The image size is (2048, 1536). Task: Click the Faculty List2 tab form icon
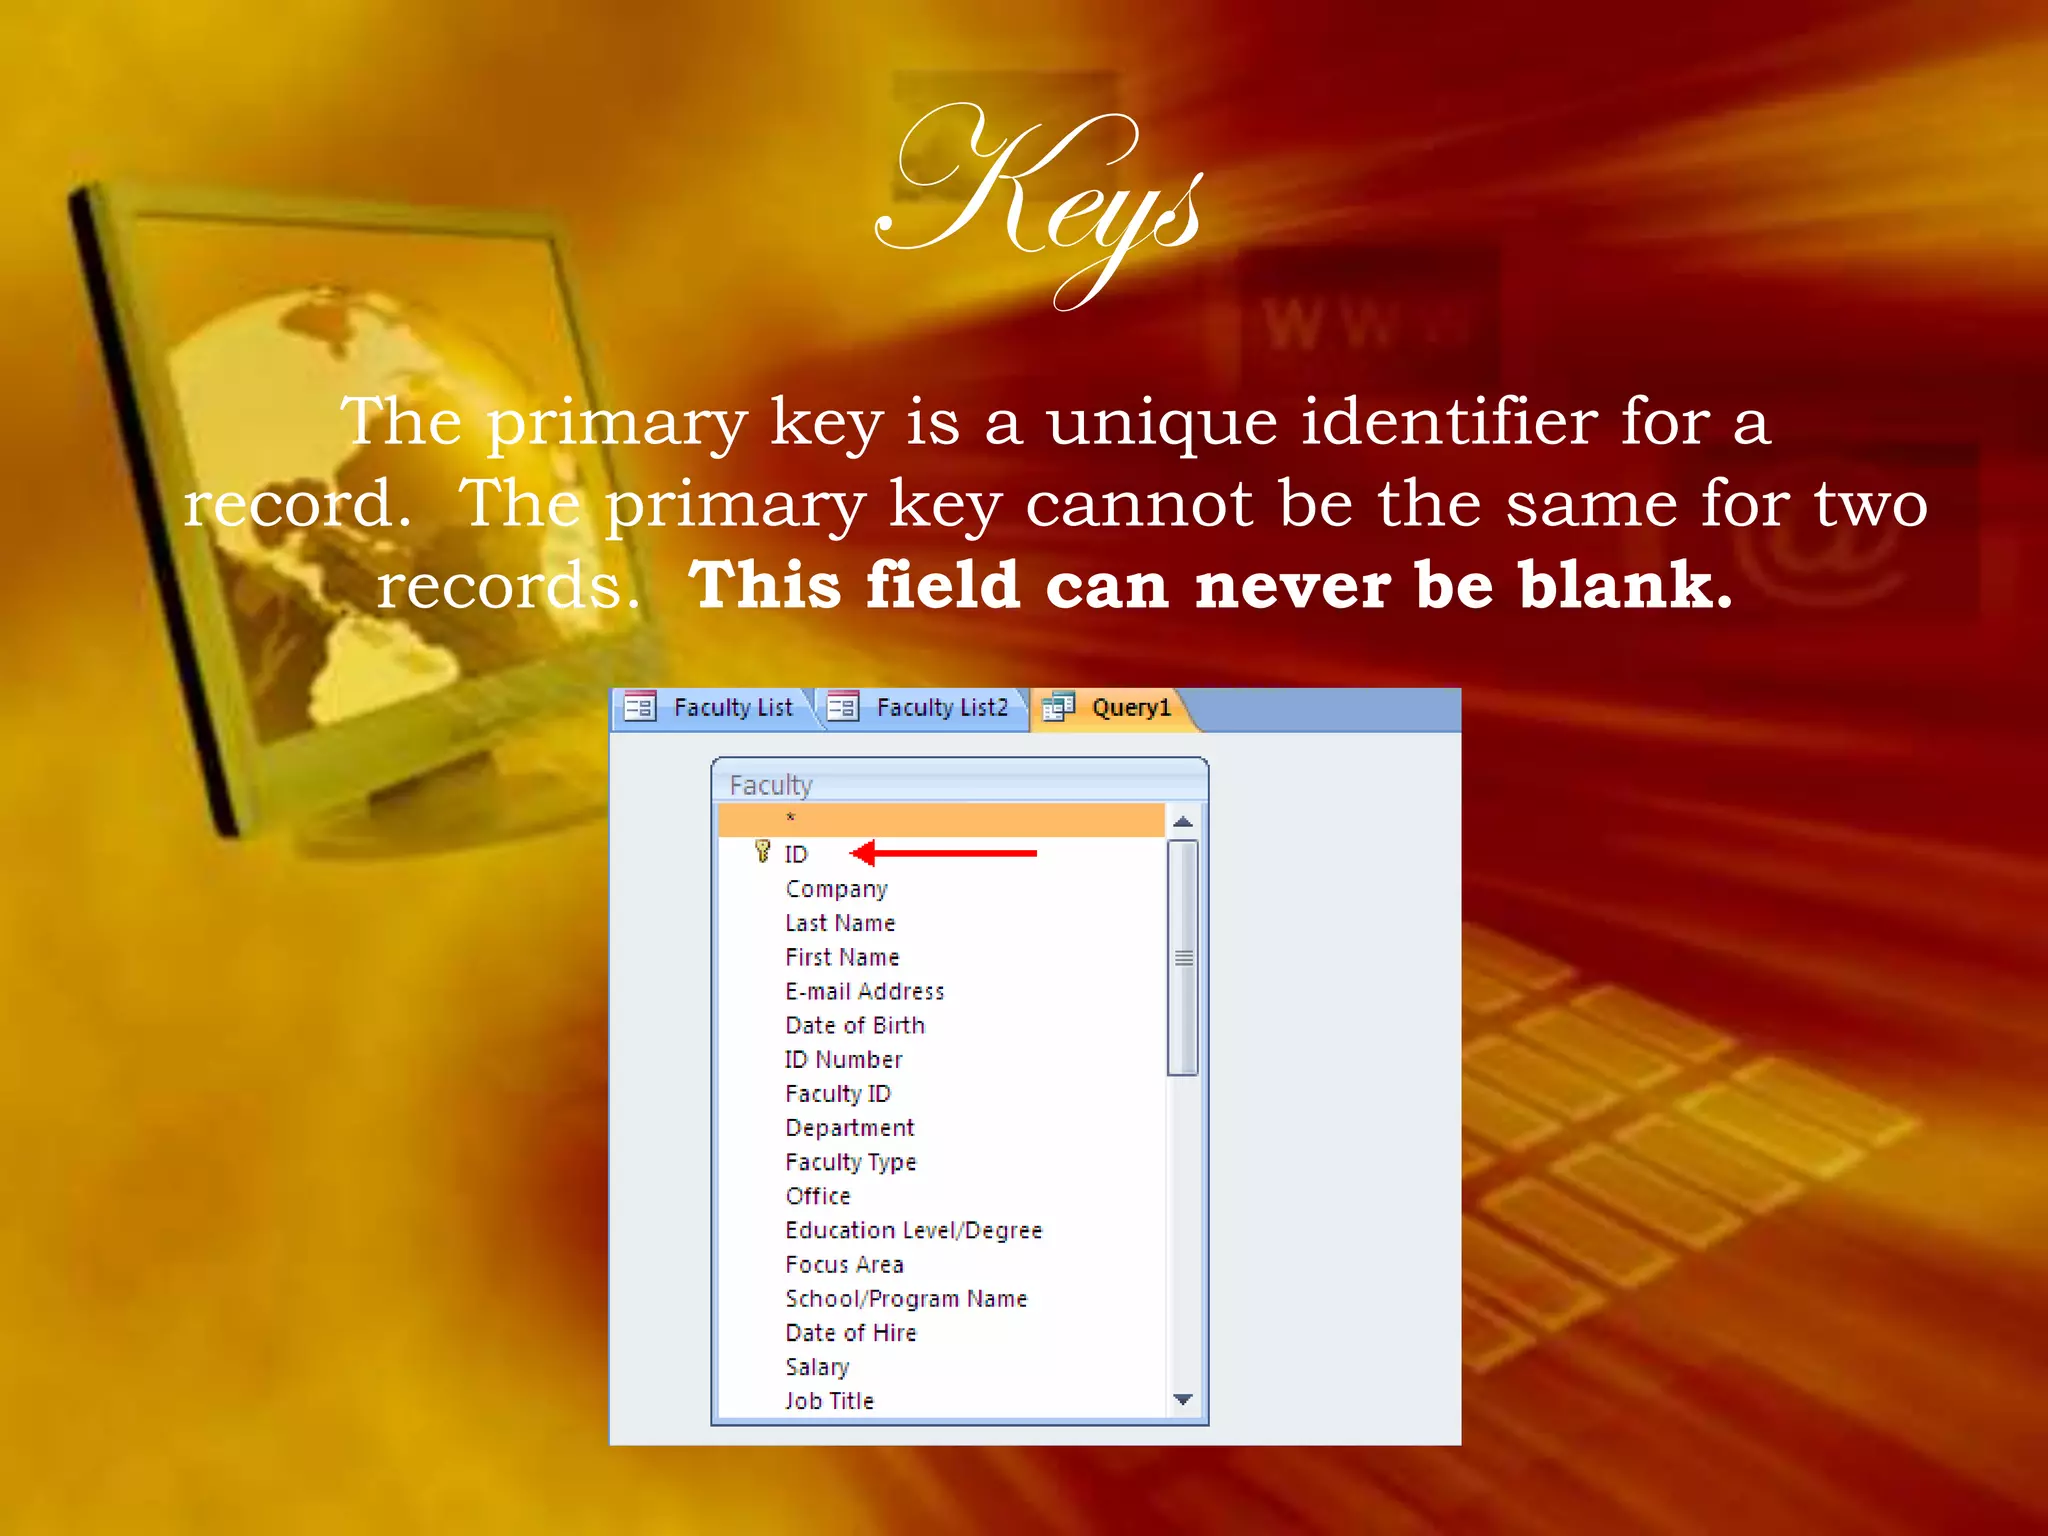coord(842,708)
